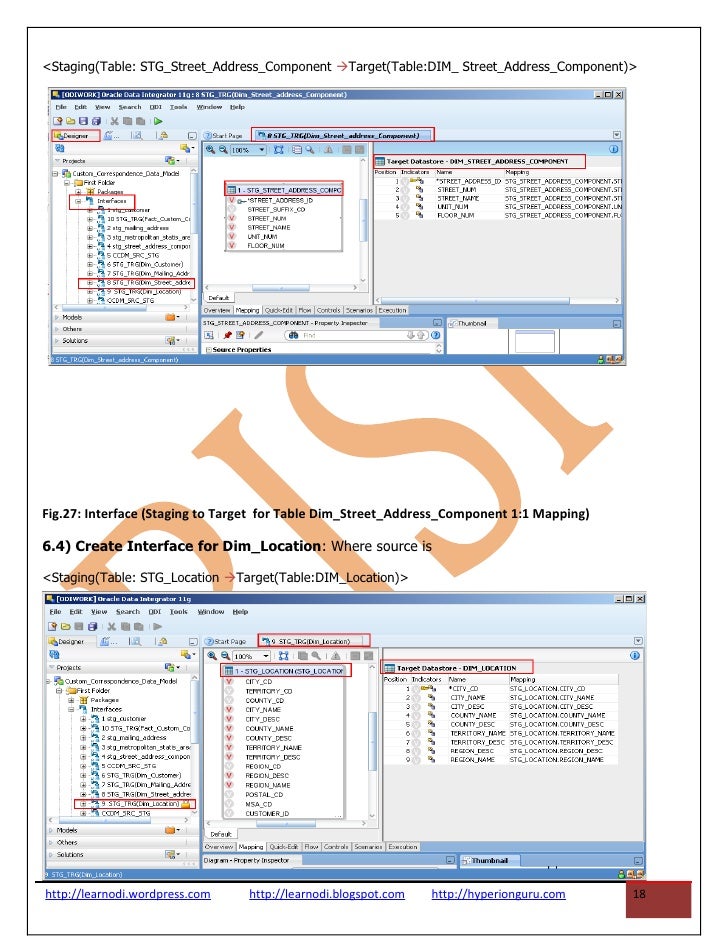Open ODI menu in upper ODI window
The image size is (728, 942).
tap(156, 107)
